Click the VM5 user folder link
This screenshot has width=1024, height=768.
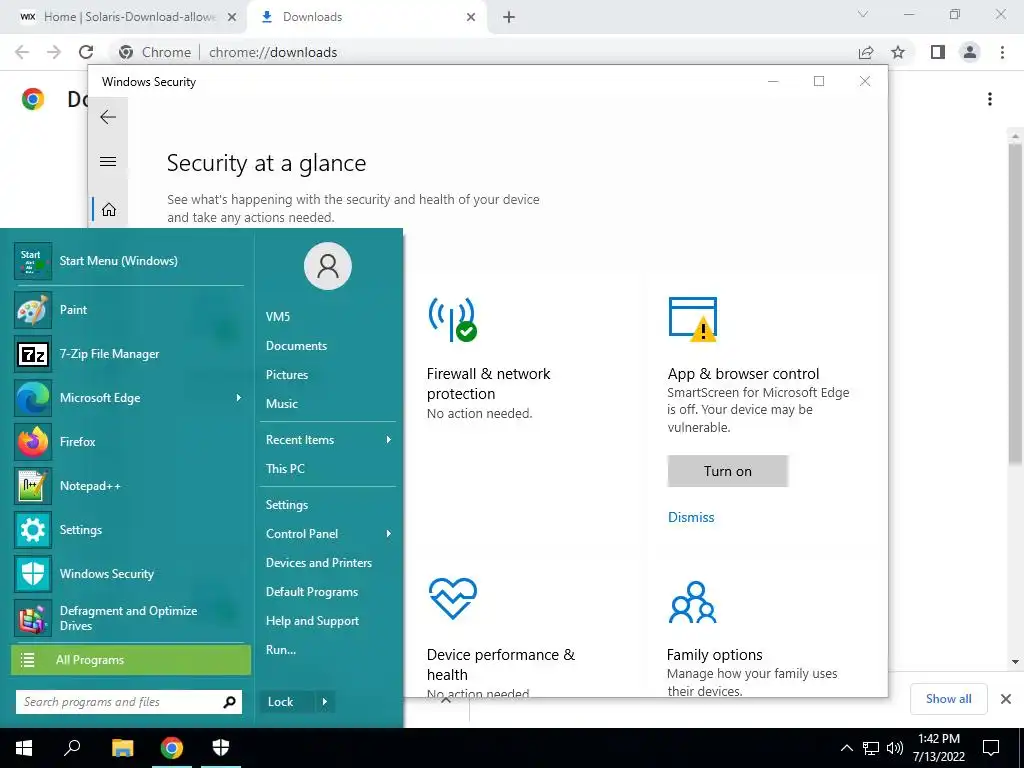point(278,317)
